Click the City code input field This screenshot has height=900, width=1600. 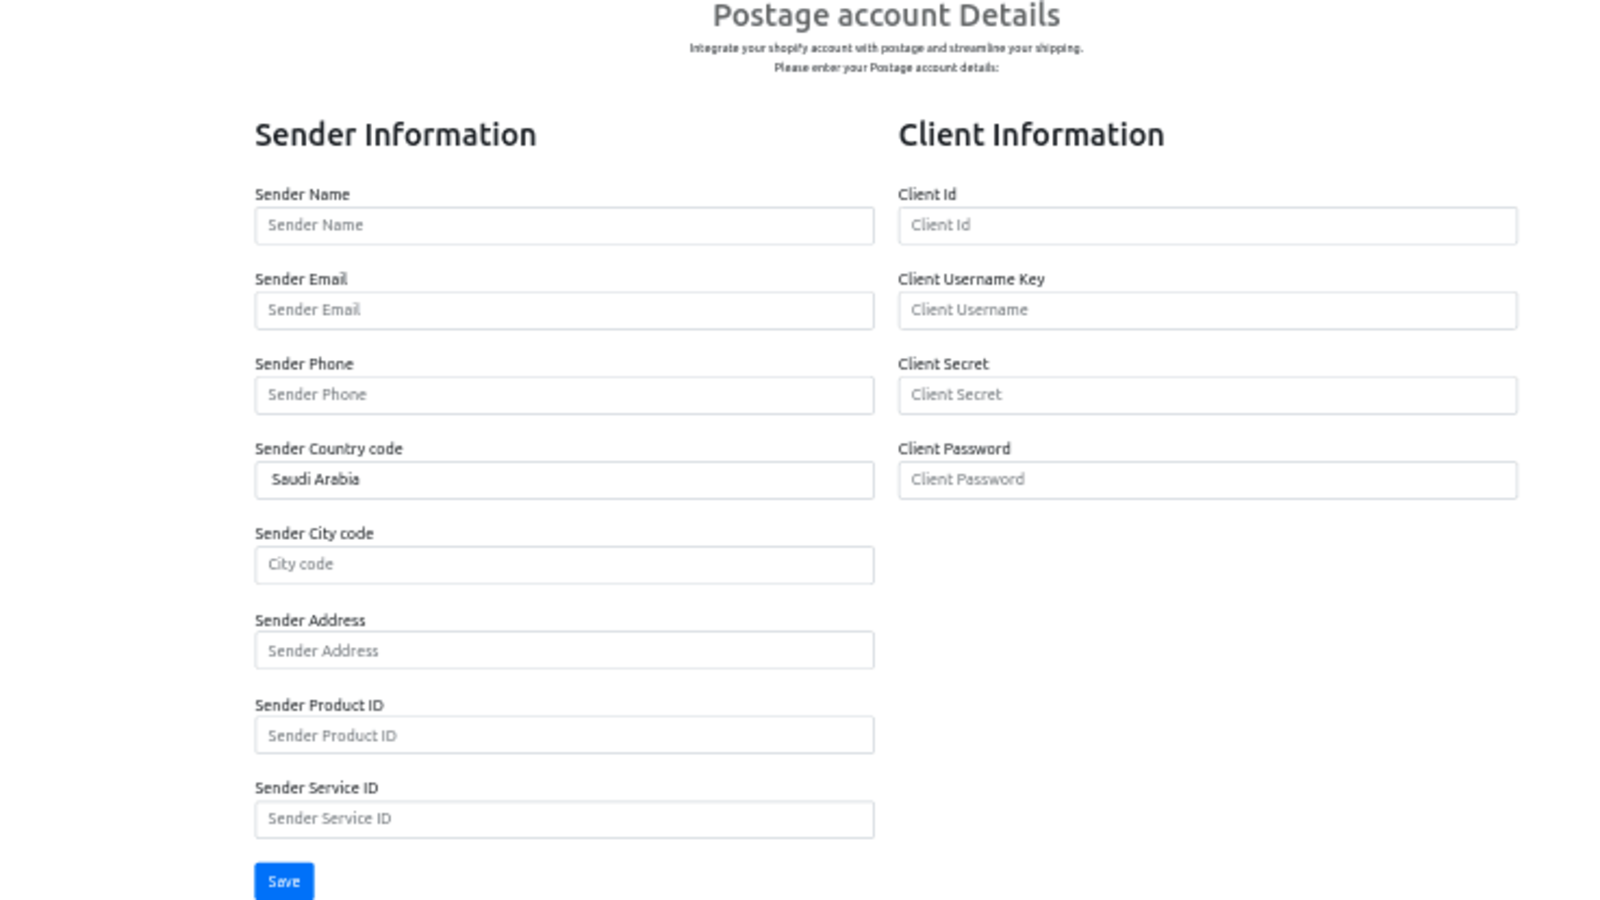coord(564,565)
